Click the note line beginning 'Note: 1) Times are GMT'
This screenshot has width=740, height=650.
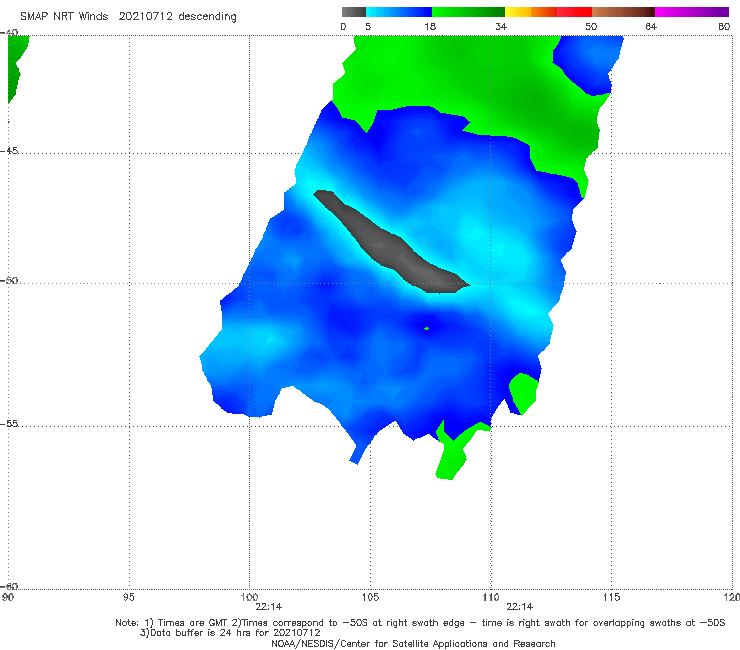(420, 623)
